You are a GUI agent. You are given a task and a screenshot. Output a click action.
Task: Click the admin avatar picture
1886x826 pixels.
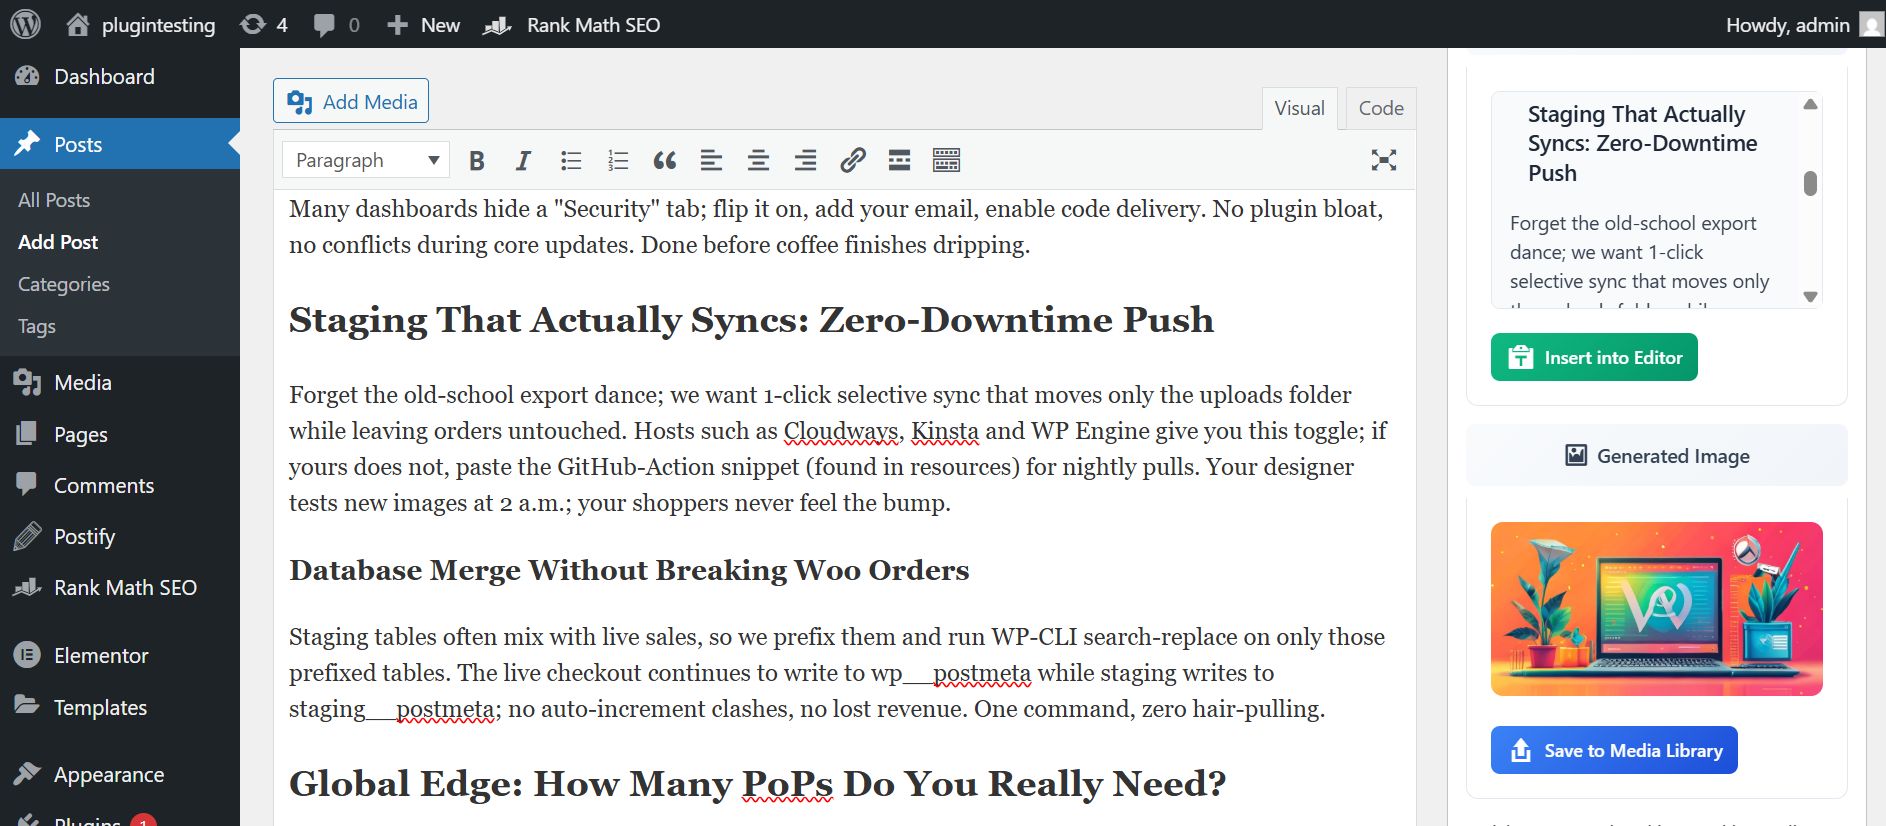(x=1871, y=24)
